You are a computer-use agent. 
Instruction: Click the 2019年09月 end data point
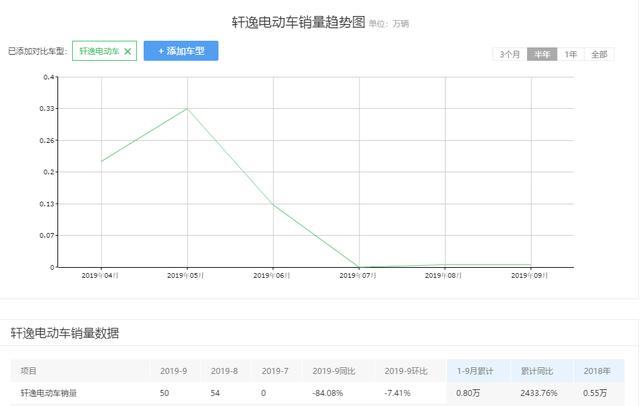click(531, 265)
